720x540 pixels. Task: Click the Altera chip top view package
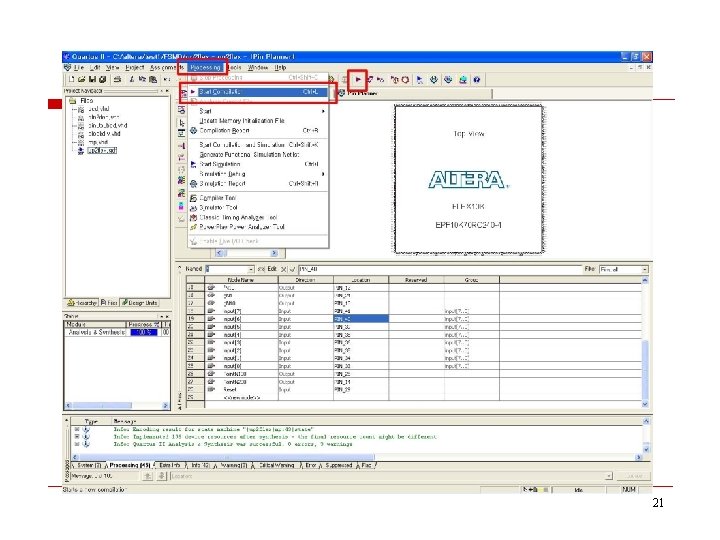coord(468,179)
